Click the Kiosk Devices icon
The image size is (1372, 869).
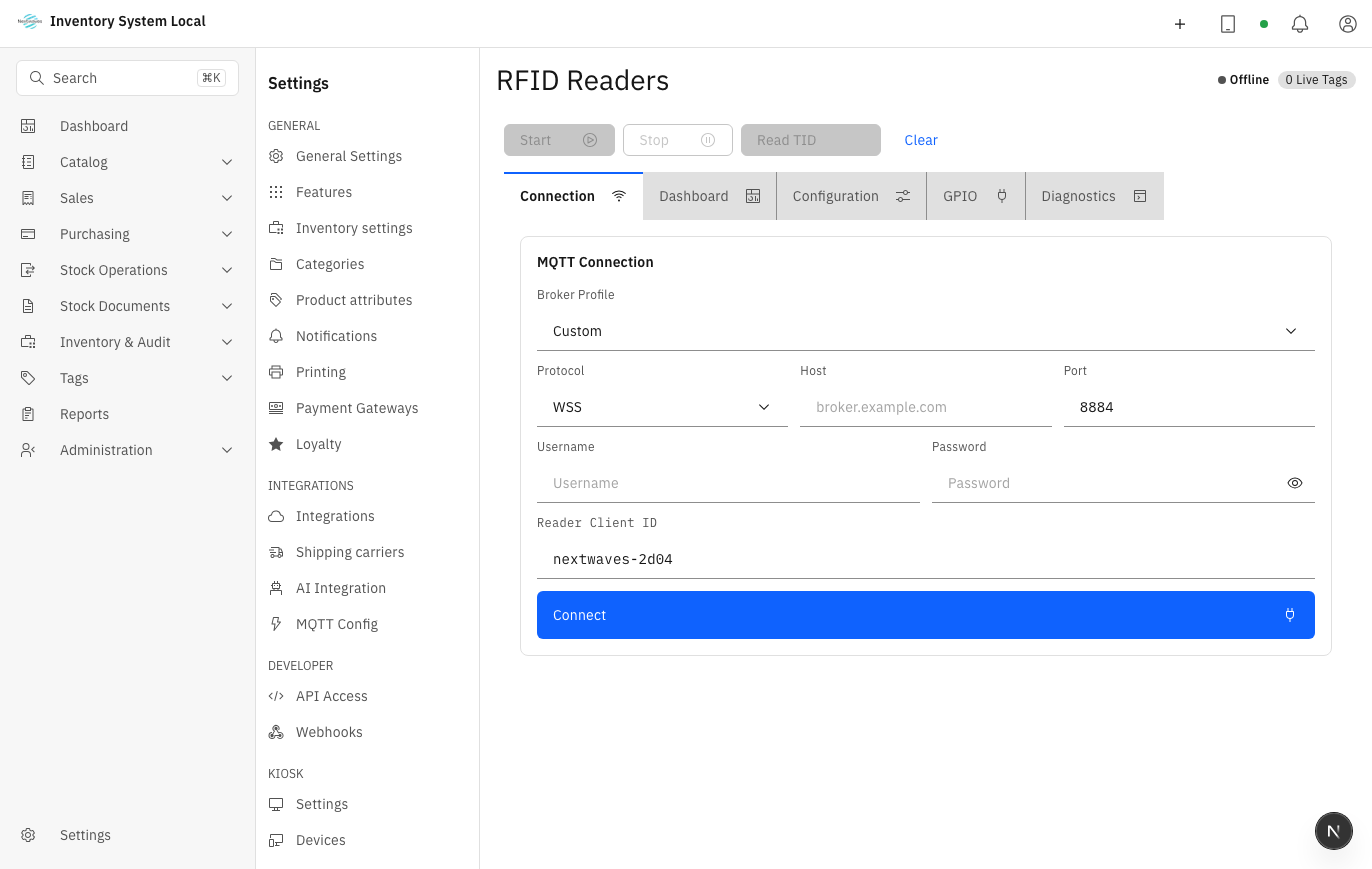(276, 840)
